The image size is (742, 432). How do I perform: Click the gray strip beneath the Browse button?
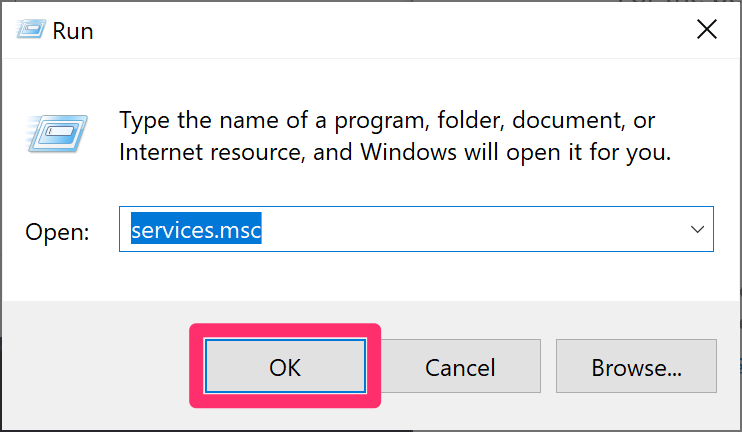pos(636,411)
